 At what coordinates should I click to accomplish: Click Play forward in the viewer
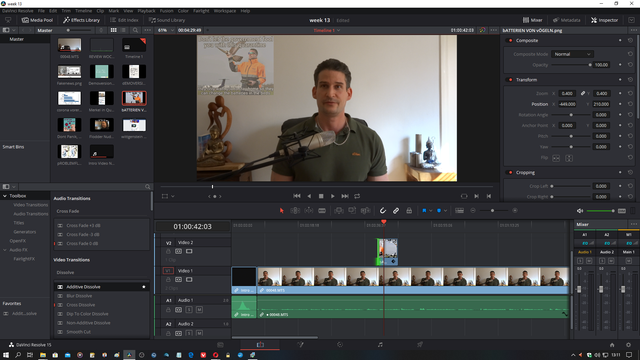click(333, 196)
